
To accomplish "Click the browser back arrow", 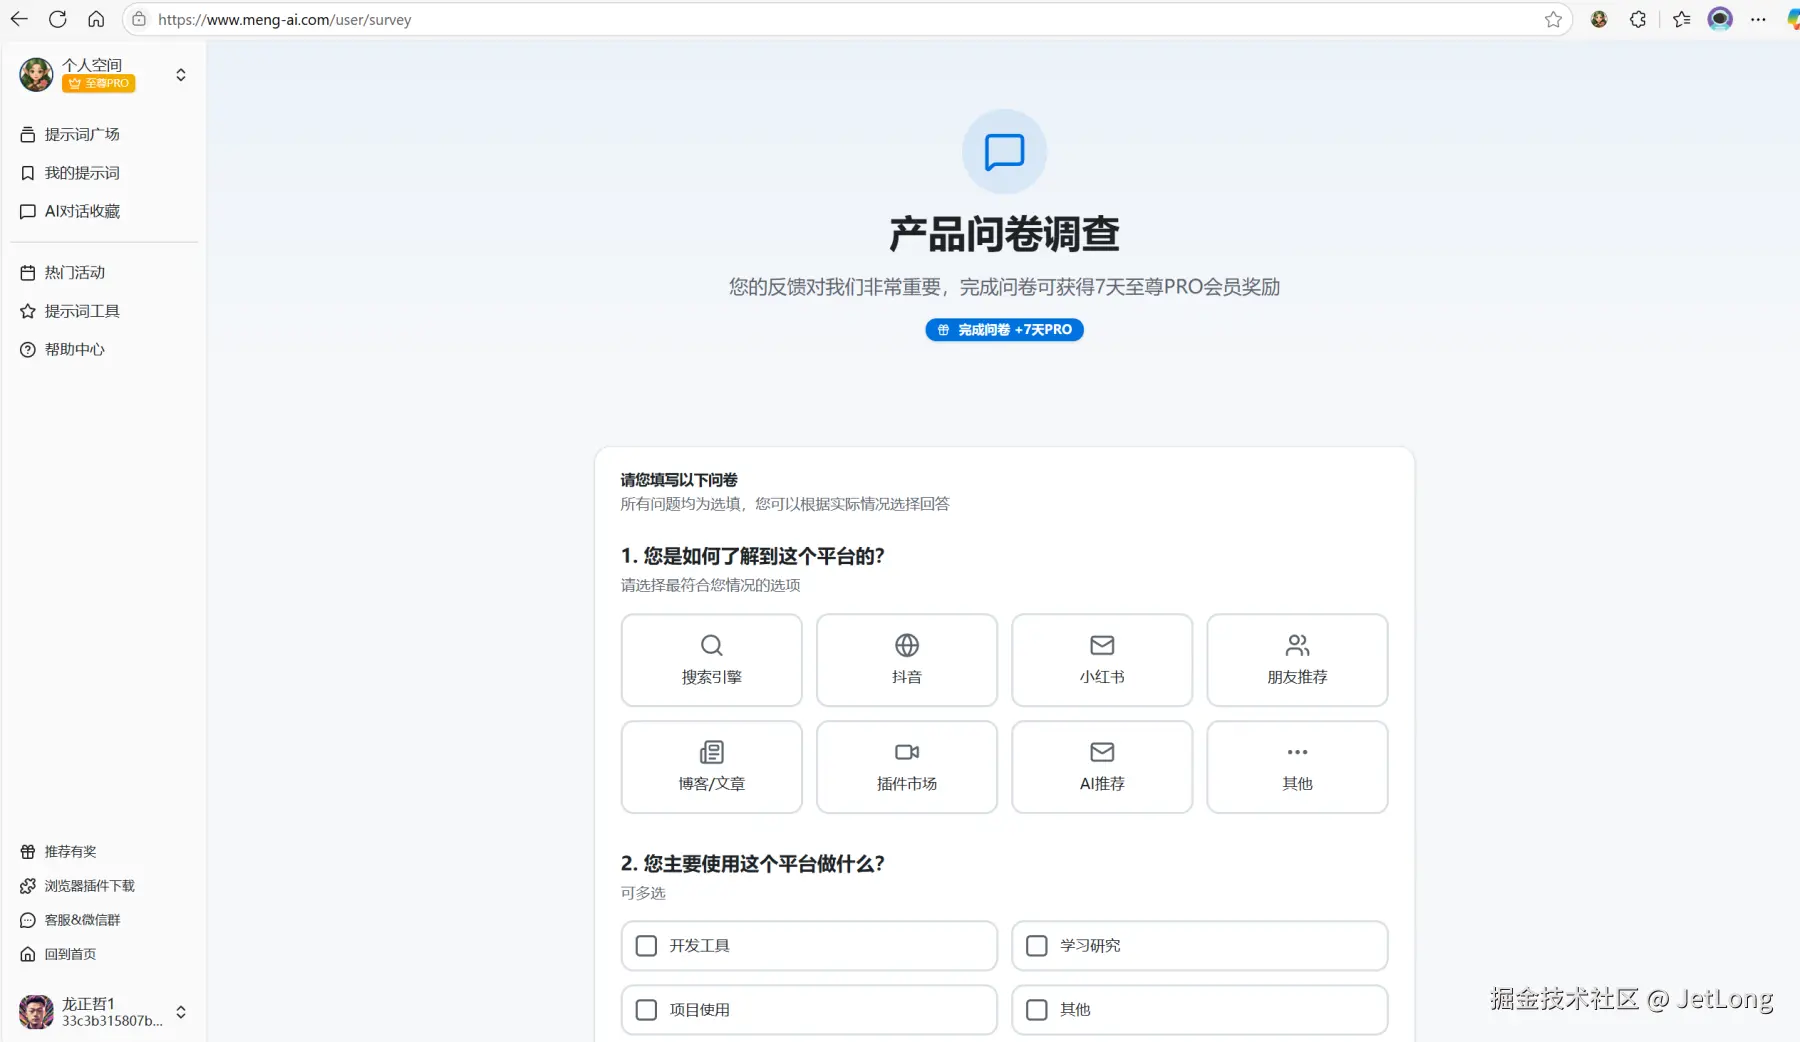I will (19, 19).
